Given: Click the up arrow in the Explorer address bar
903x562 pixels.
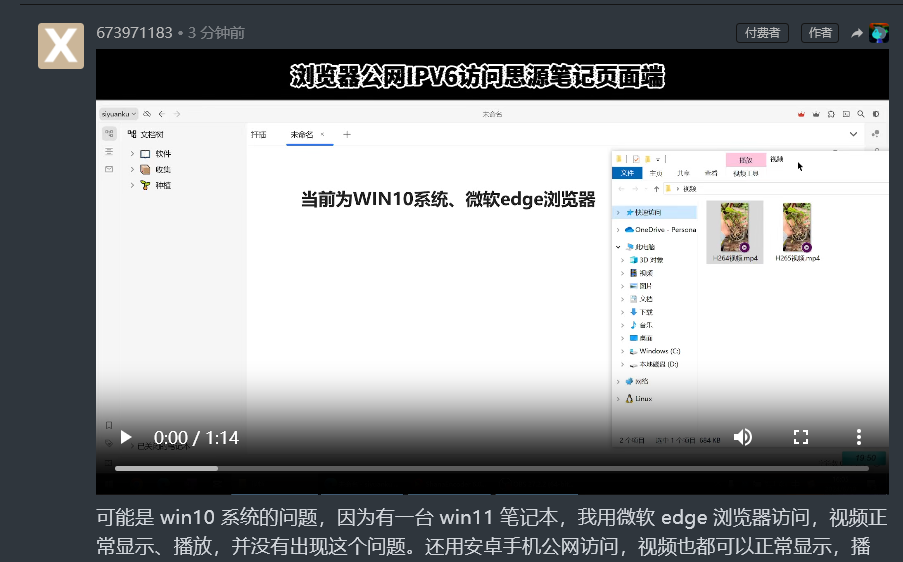Looking at the screenshot, I should (x=656, y=189).
